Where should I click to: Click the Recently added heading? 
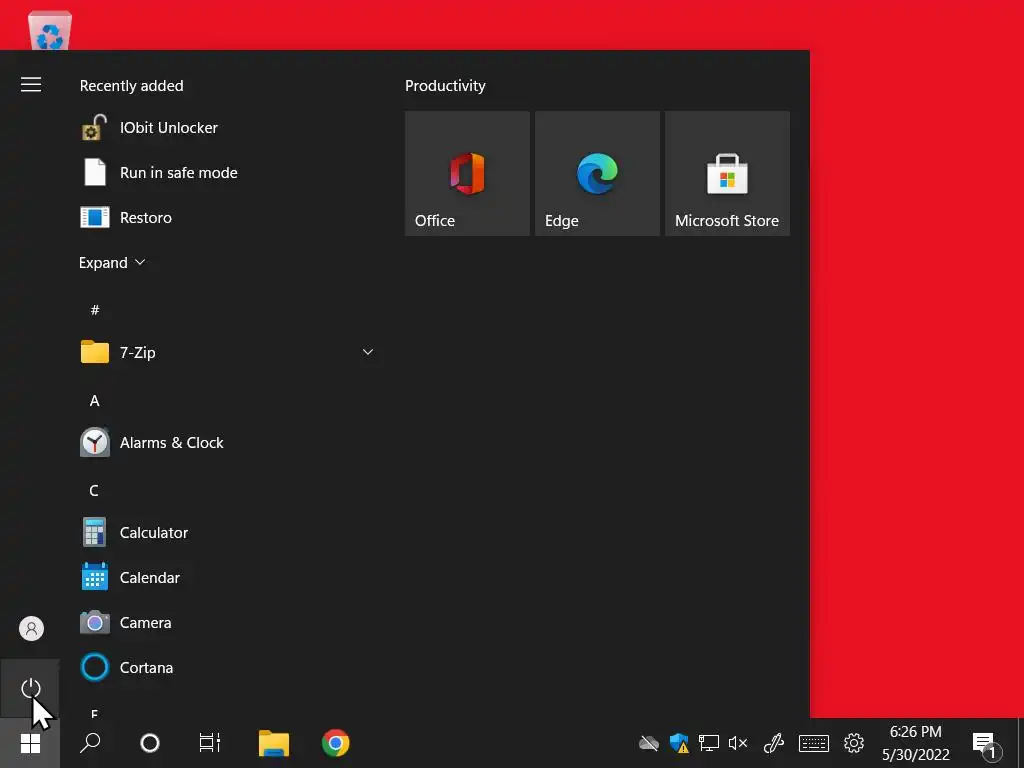point(131,86)
